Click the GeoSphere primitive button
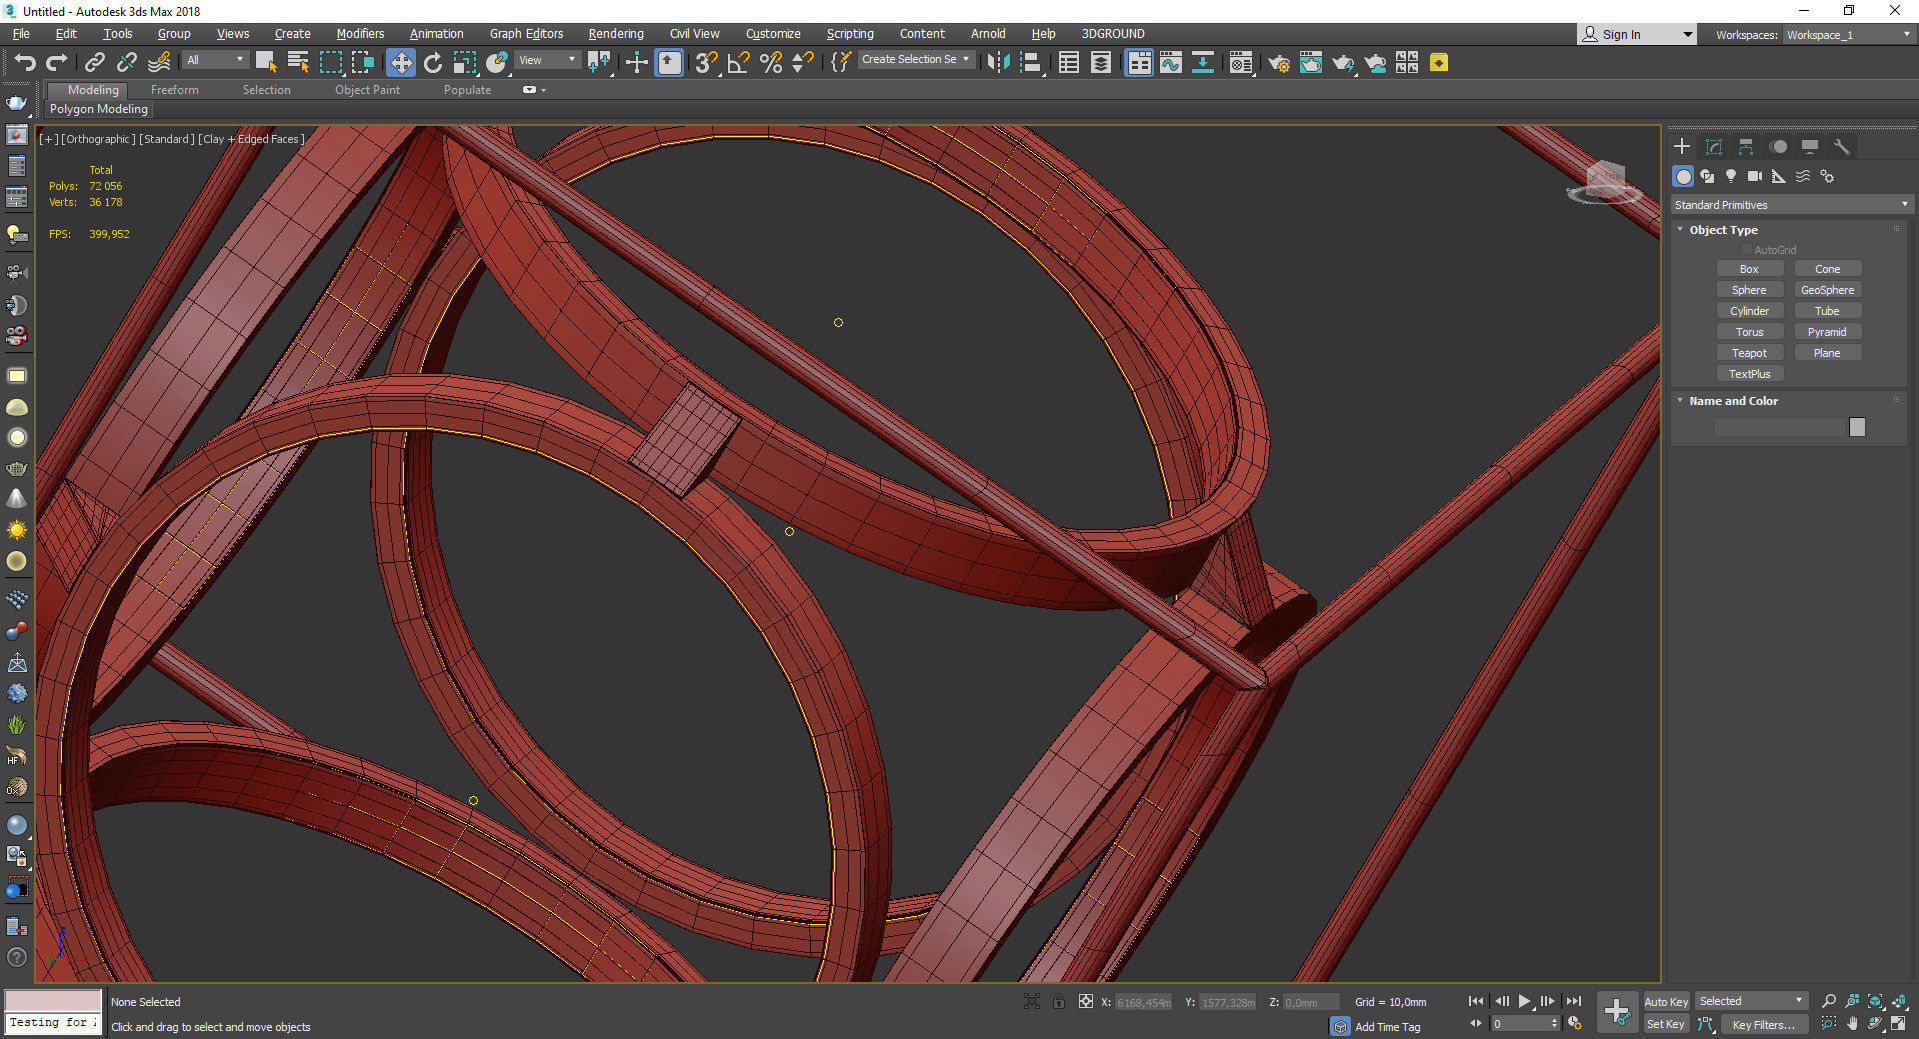The image size is (1919, 1039). (1827, 290)
